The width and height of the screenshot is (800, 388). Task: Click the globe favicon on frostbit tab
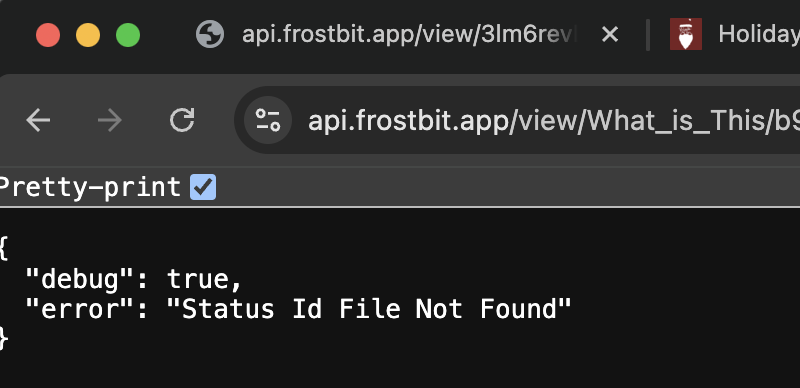pos(210,35)
